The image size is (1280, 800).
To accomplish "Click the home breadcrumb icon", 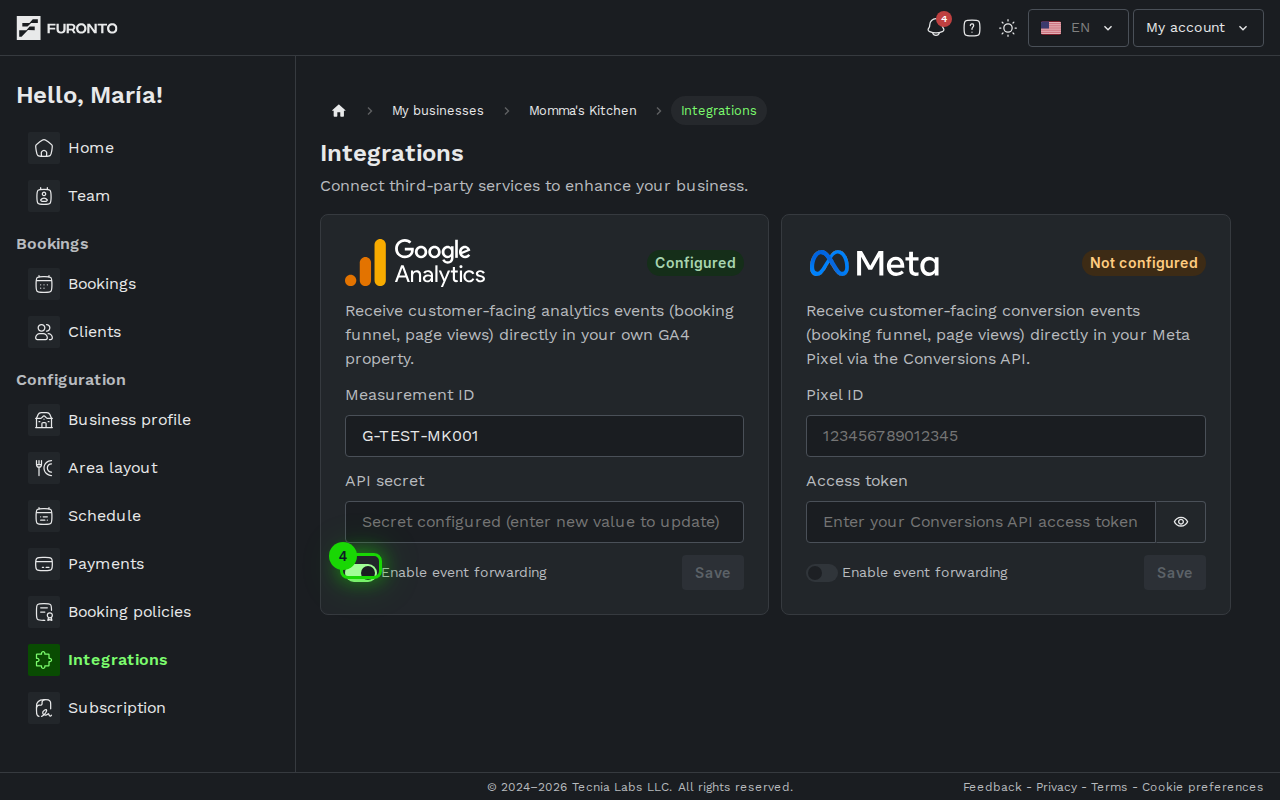I will tap(339, 111).
